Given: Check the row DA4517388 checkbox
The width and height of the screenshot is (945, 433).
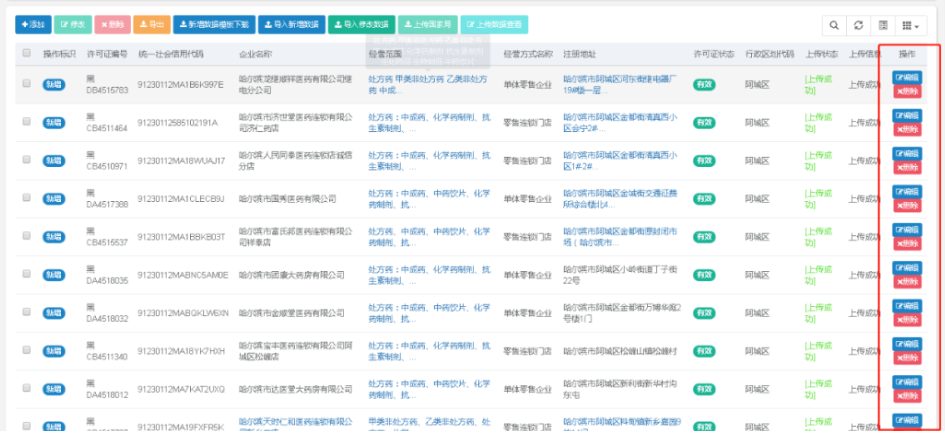Looking at the screenshot, I should tap(27, 198).
